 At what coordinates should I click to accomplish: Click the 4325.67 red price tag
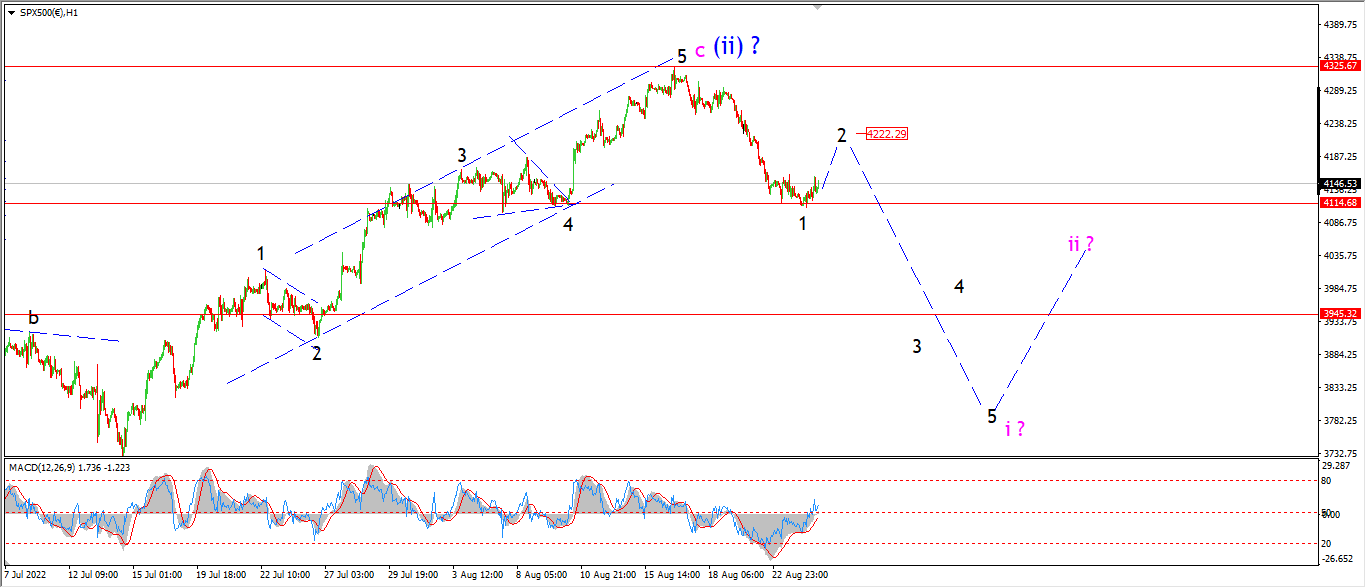(x=1340, y=65)
